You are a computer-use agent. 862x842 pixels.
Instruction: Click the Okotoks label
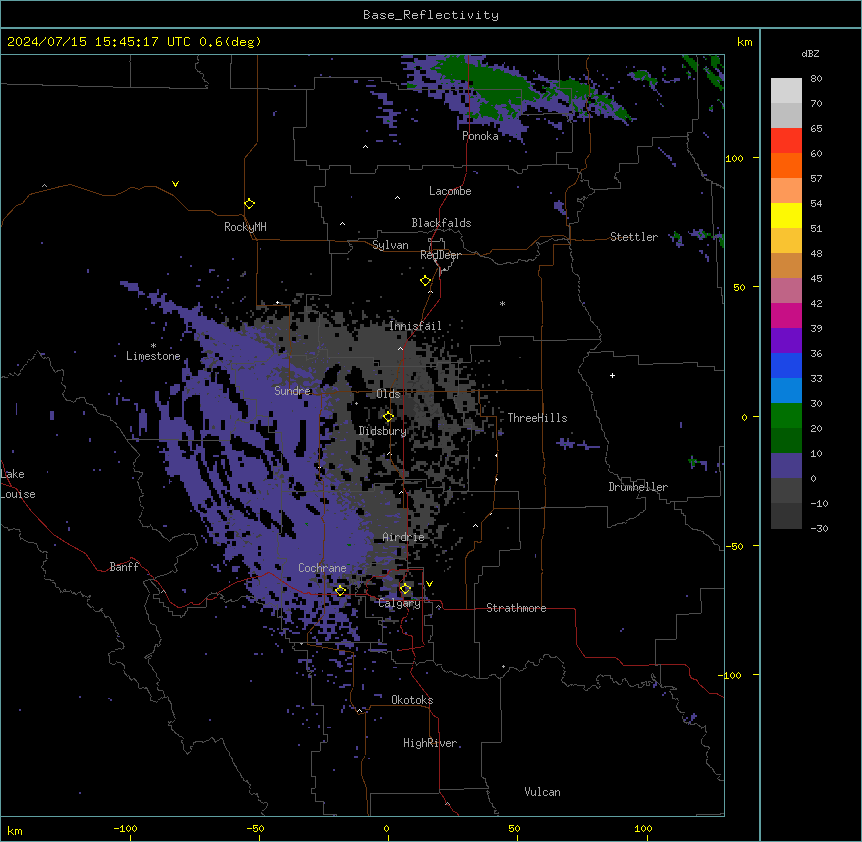(x=412, y=700)
